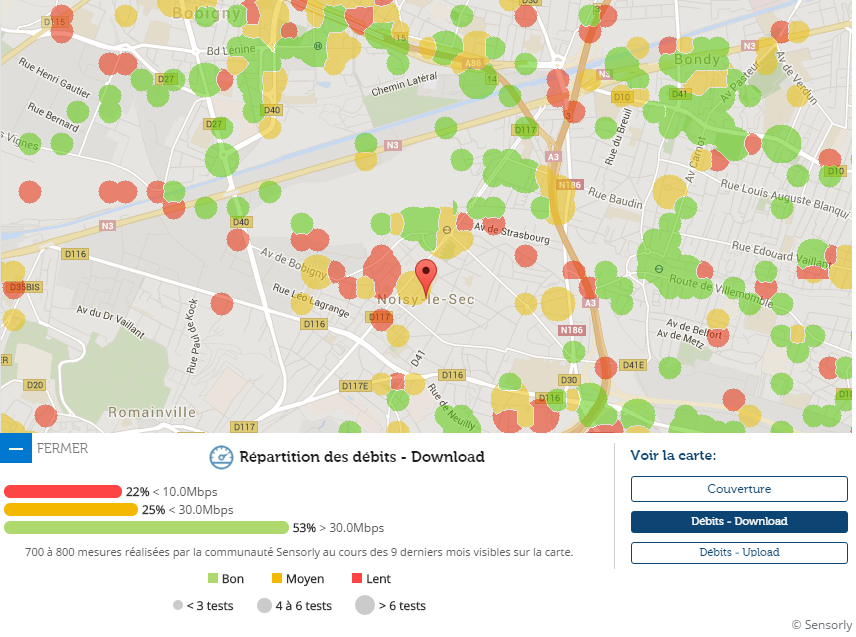The height and width of the screenshot is (637, 856).
Task: Click the D117E road shield
Action: (355, 385)
